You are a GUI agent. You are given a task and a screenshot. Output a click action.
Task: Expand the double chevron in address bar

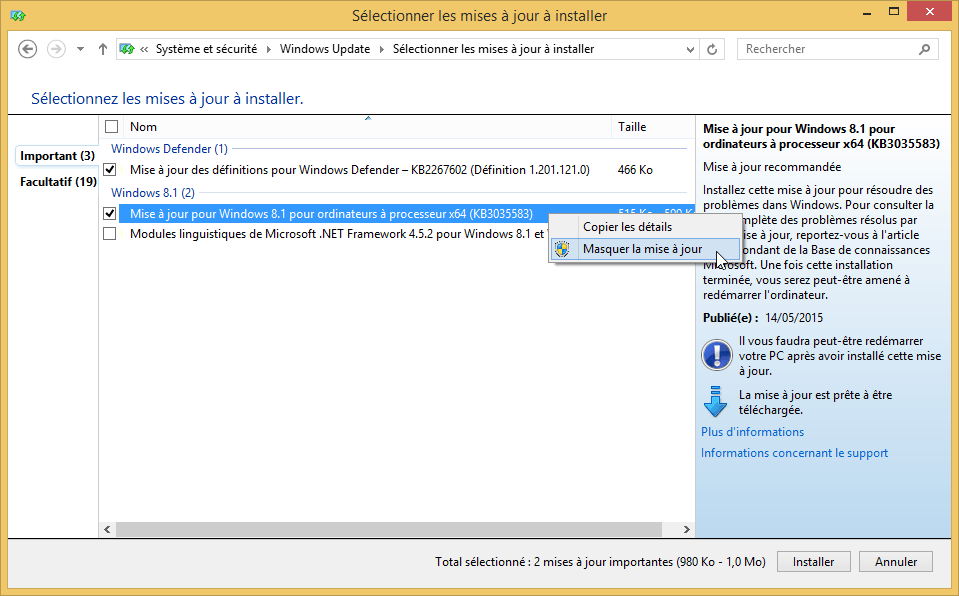click(144, 49)
